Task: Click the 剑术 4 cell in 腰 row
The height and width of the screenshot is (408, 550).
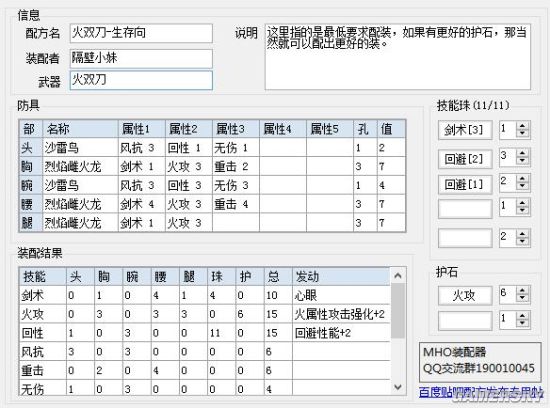Action: click(142, 204)
